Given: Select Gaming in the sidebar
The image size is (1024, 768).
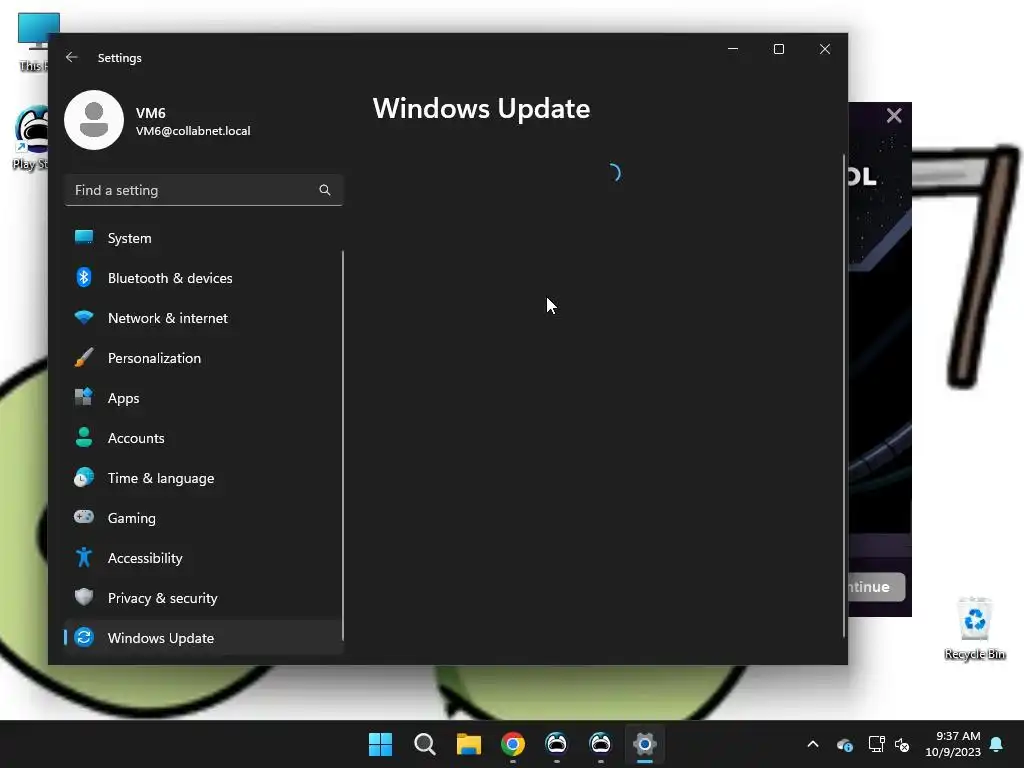Looking at the screenshot, I should [203, 518].
